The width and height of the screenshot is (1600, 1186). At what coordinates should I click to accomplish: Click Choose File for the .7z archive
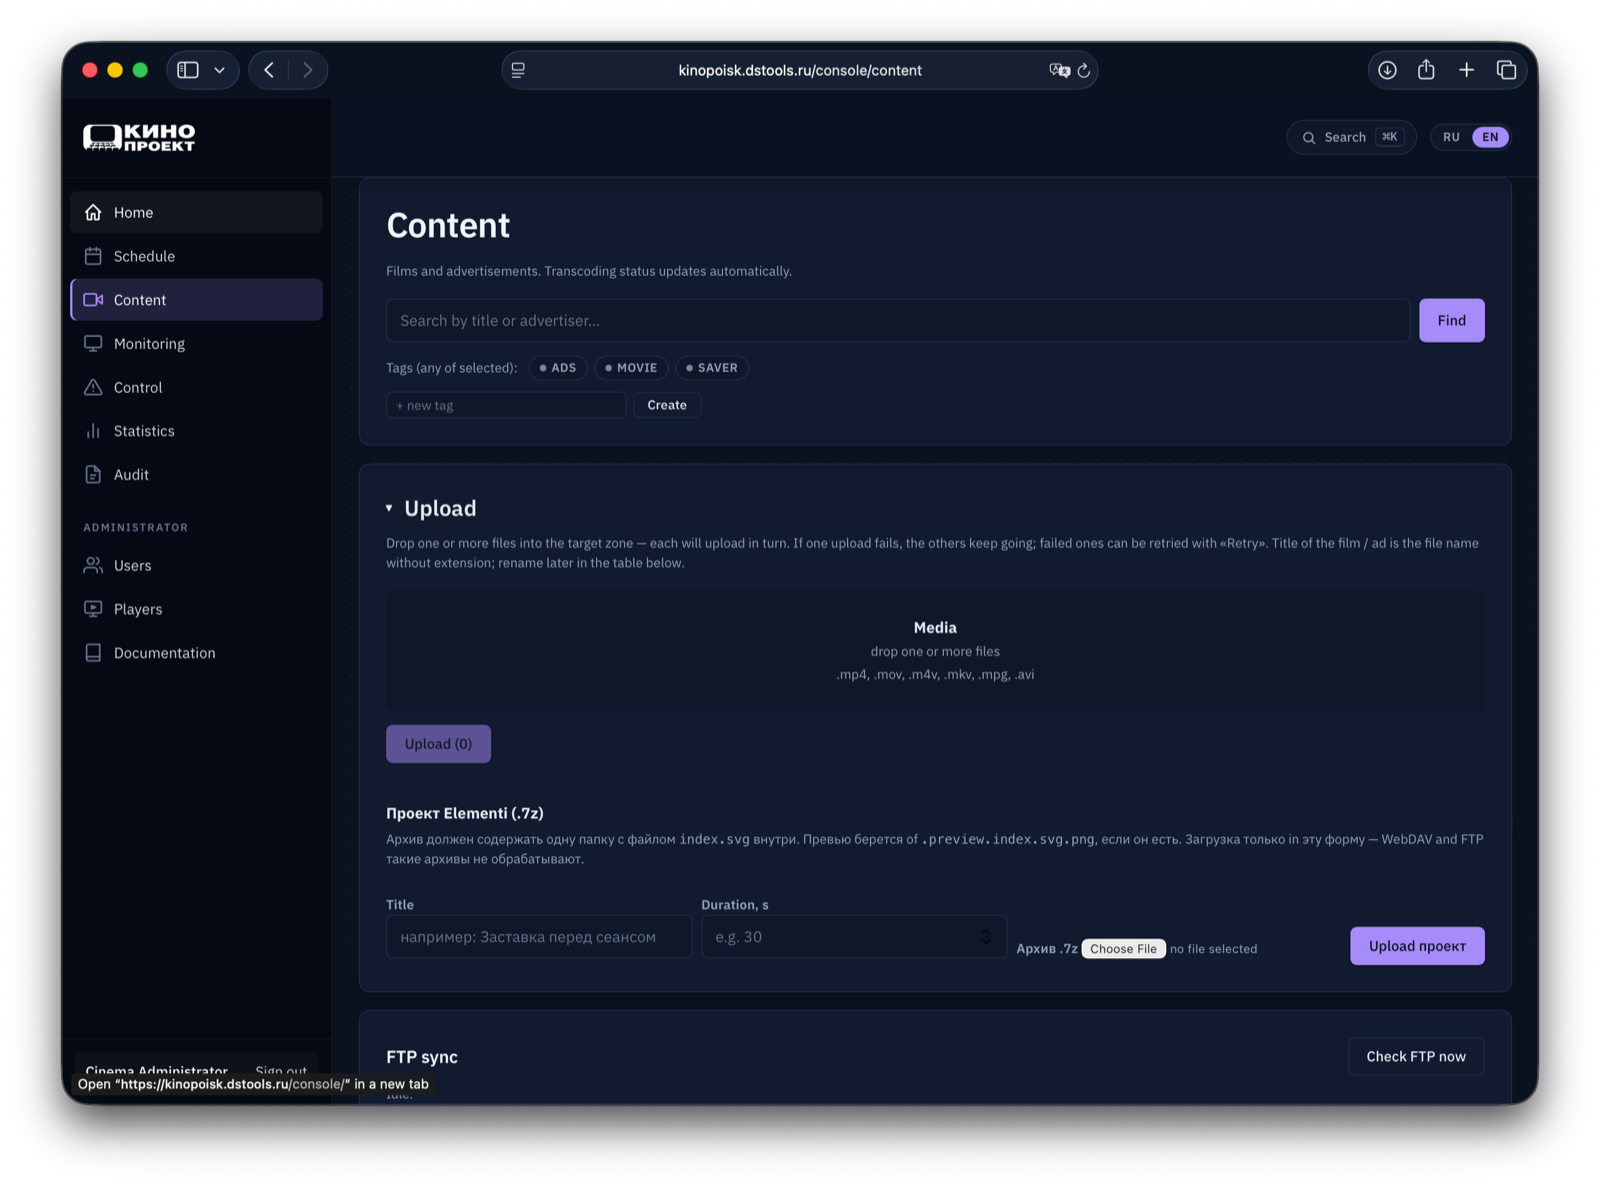[1123, 949]
